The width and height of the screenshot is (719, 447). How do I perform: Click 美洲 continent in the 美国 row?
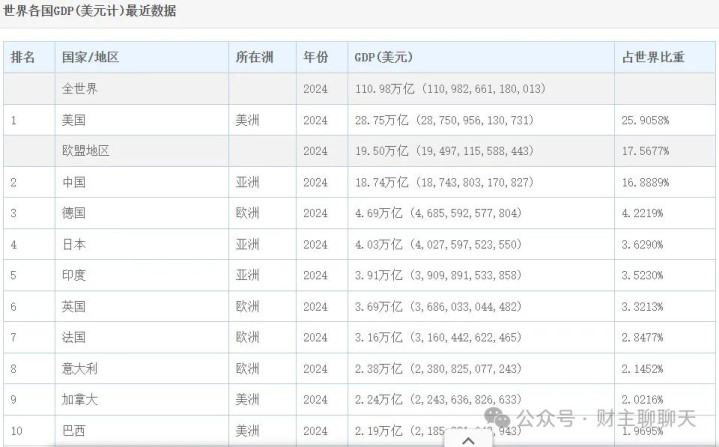[x=247, y=120]
